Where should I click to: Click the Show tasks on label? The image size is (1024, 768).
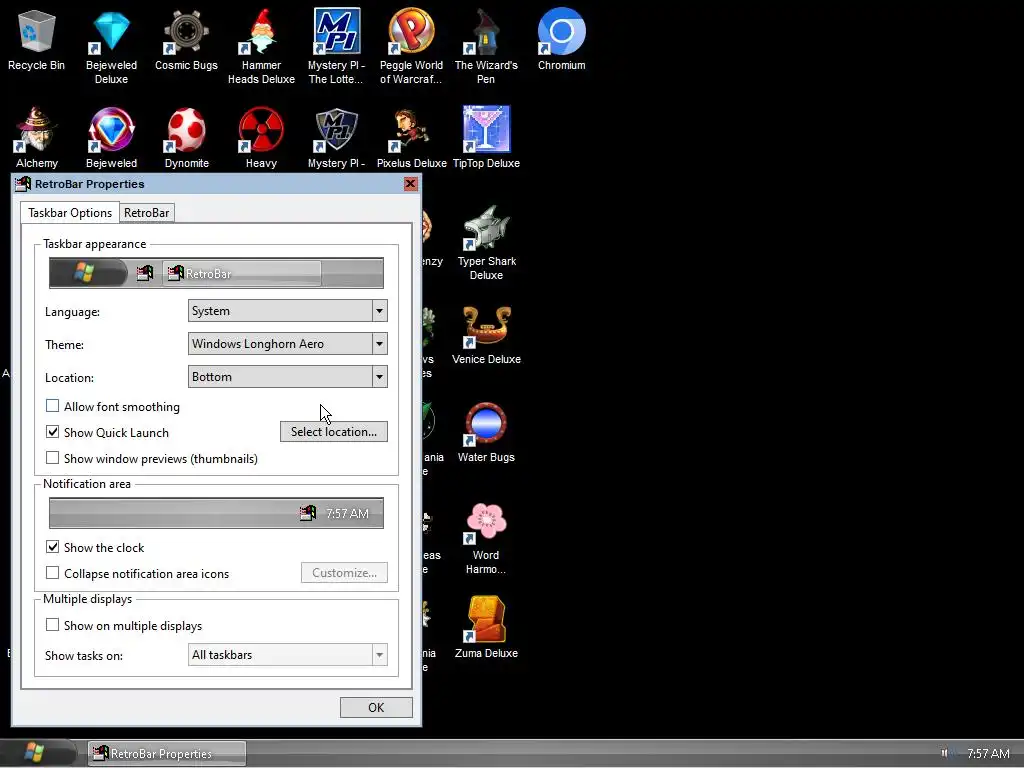click(x=84, y=656)
